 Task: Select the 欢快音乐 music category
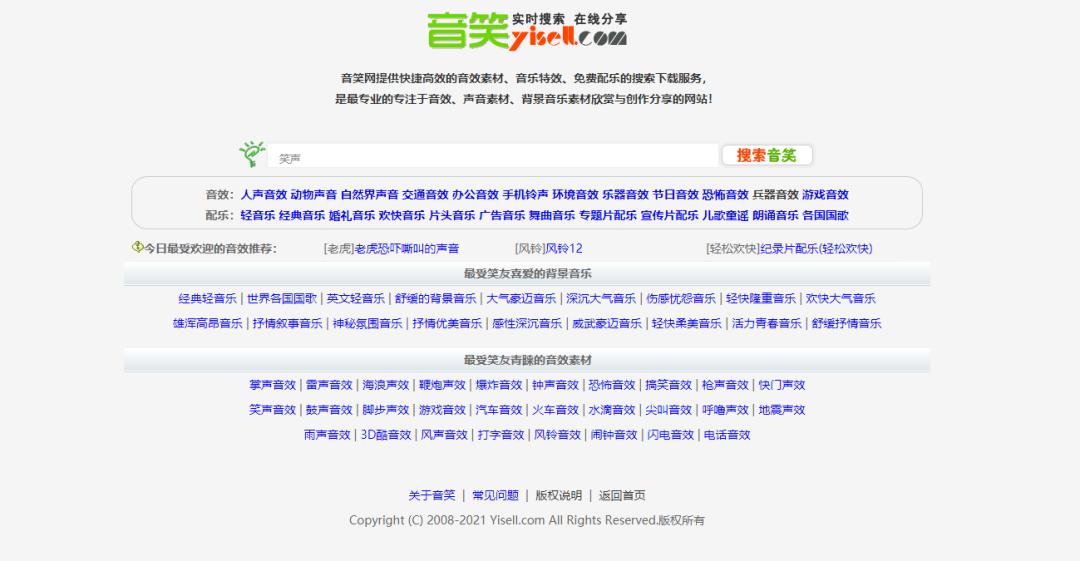click(402, 215)
